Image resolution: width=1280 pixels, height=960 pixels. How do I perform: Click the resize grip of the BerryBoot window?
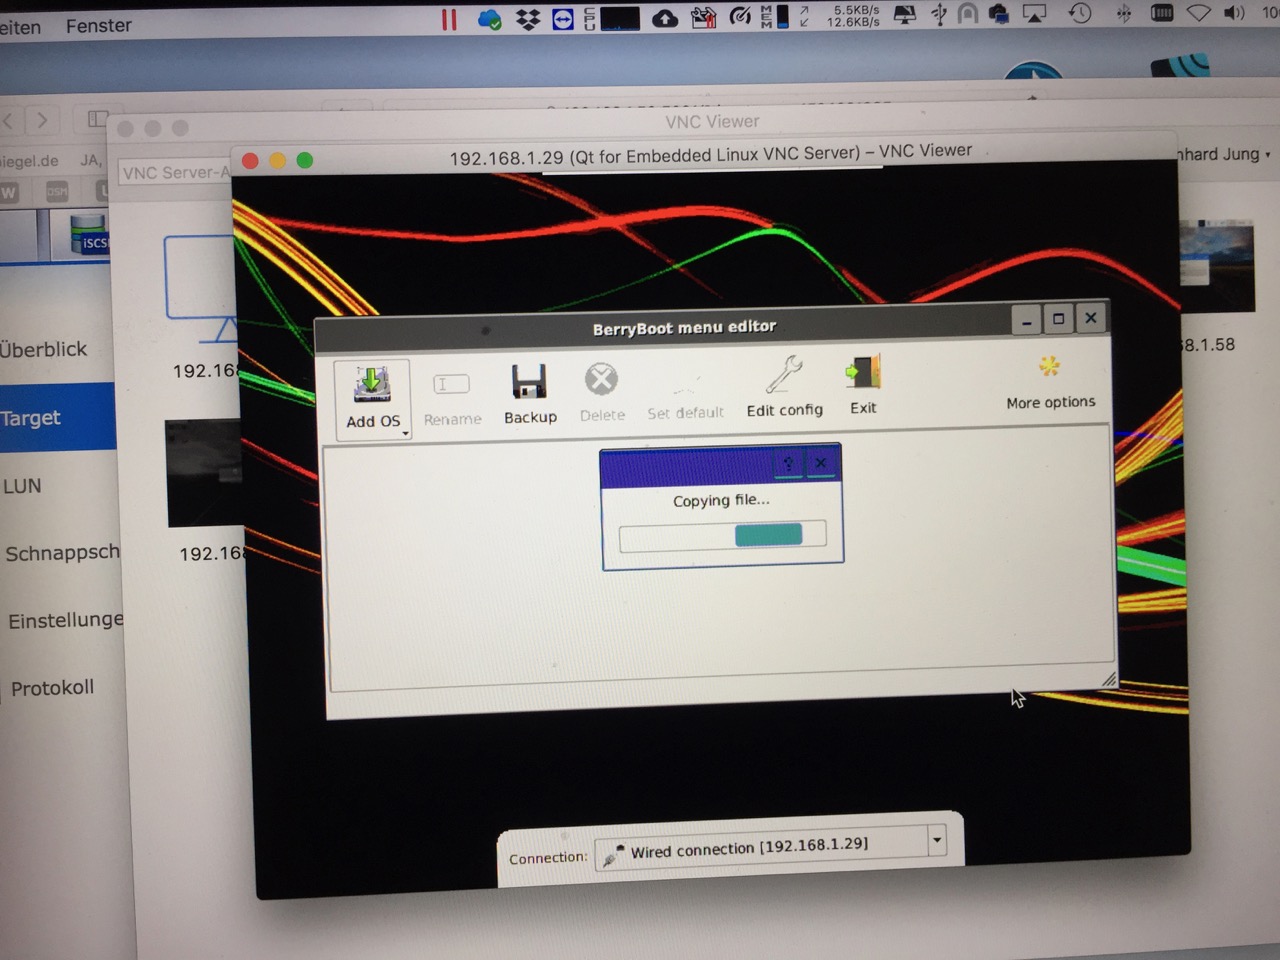point(1108,679)
